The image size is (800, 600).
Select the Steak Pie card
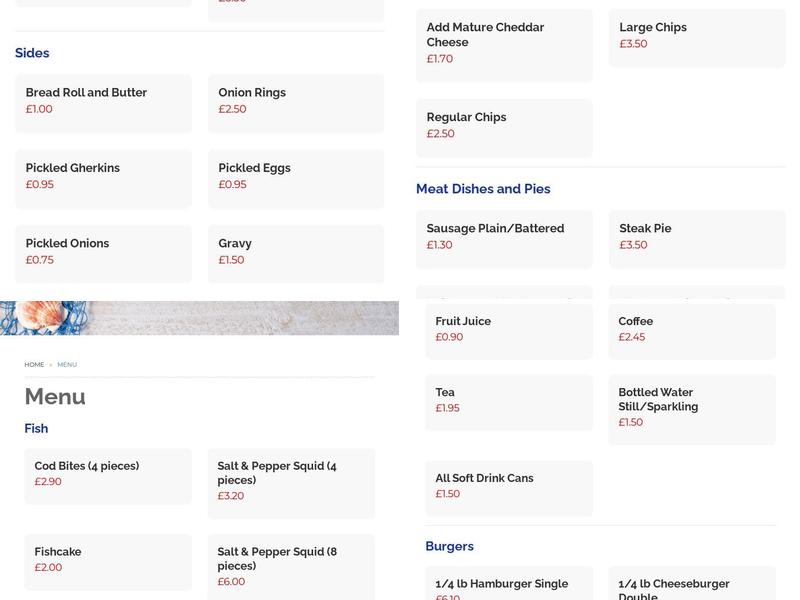click(694, 240)
